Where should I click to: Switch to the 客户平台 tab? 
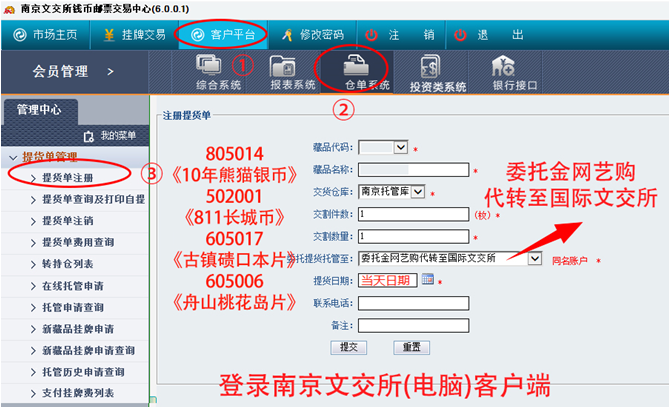223,35
